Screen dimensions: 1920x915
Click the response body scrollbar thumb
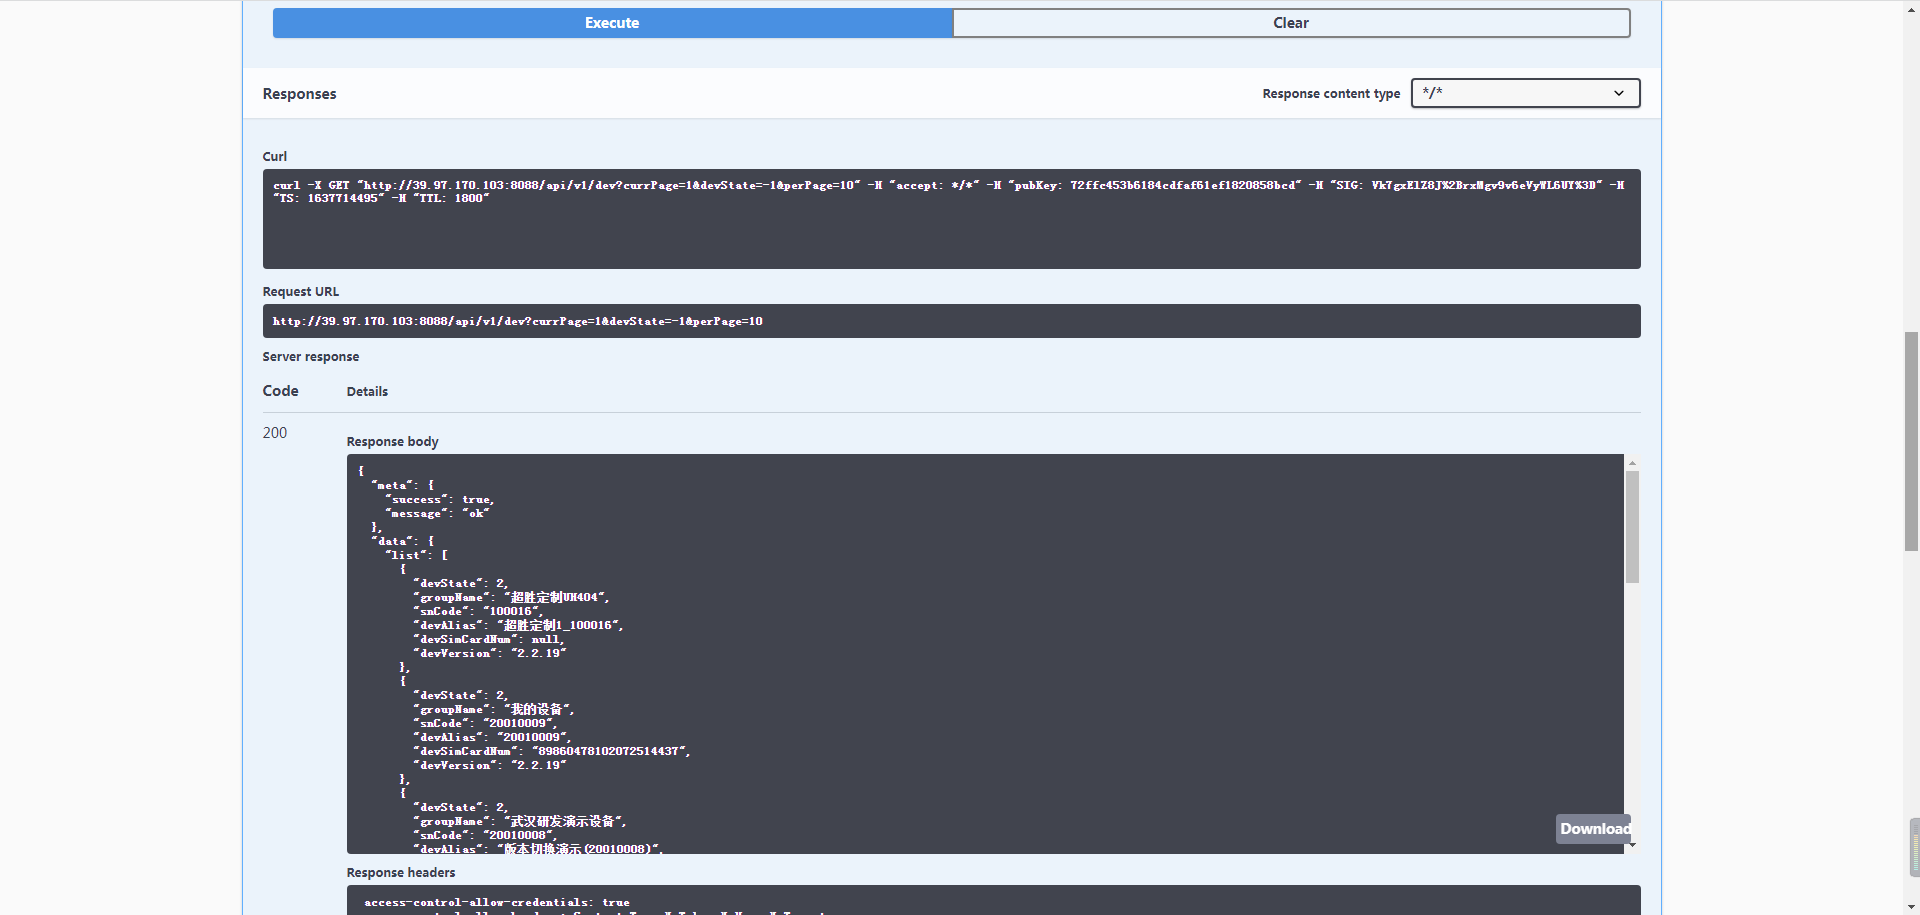click(1632, 527)
